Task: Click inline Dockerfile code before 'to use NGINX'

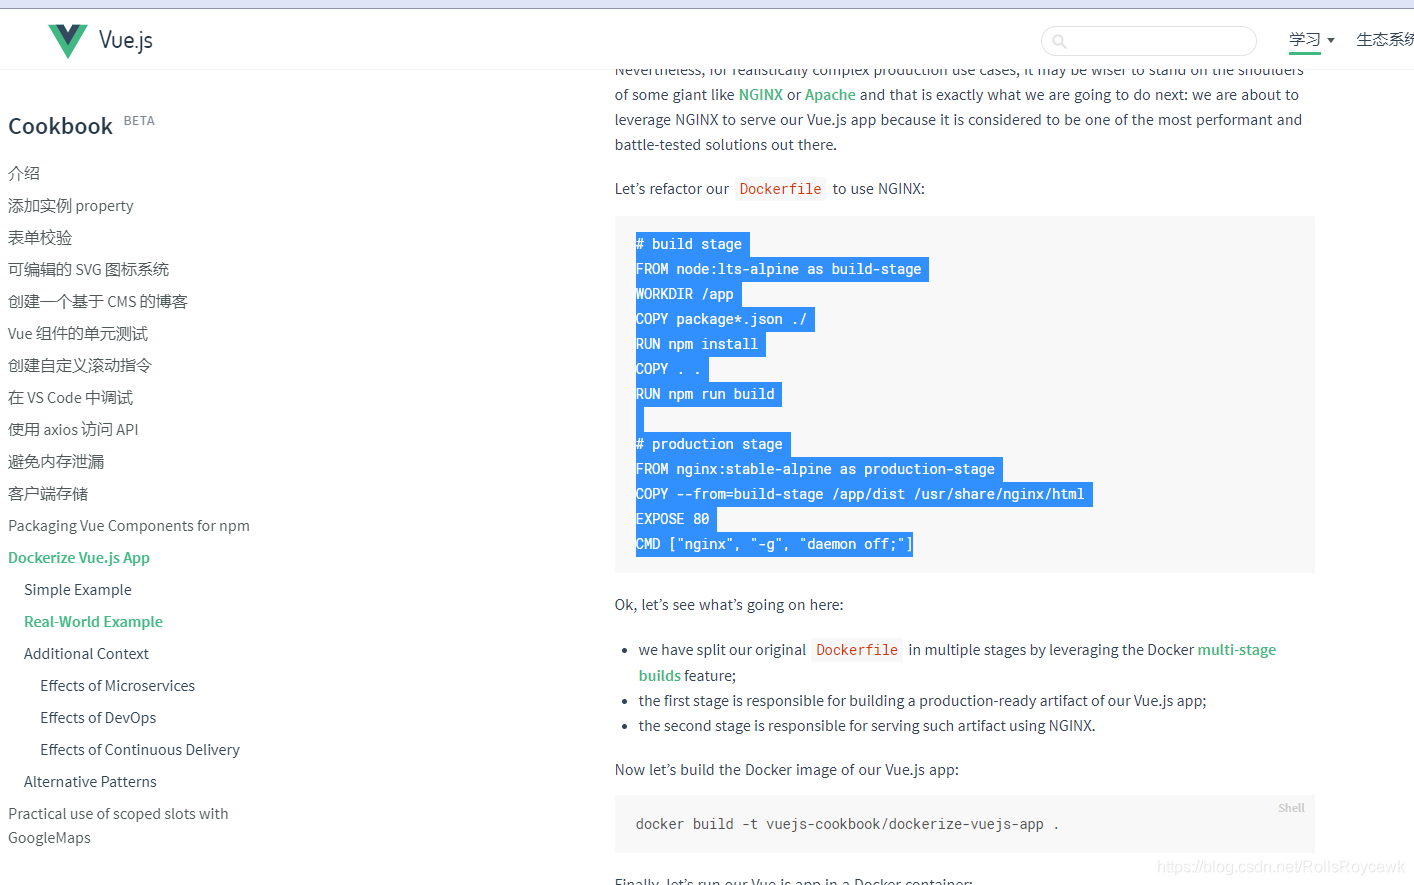Action: 780,189
